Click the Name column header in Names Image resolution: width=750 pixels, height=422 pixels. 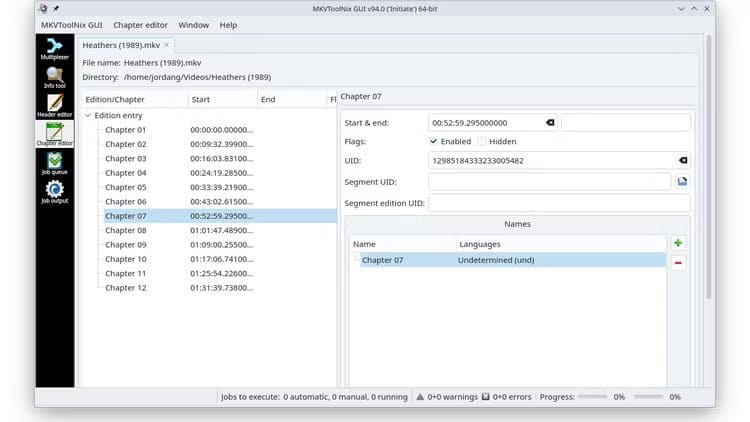[403, 244]
